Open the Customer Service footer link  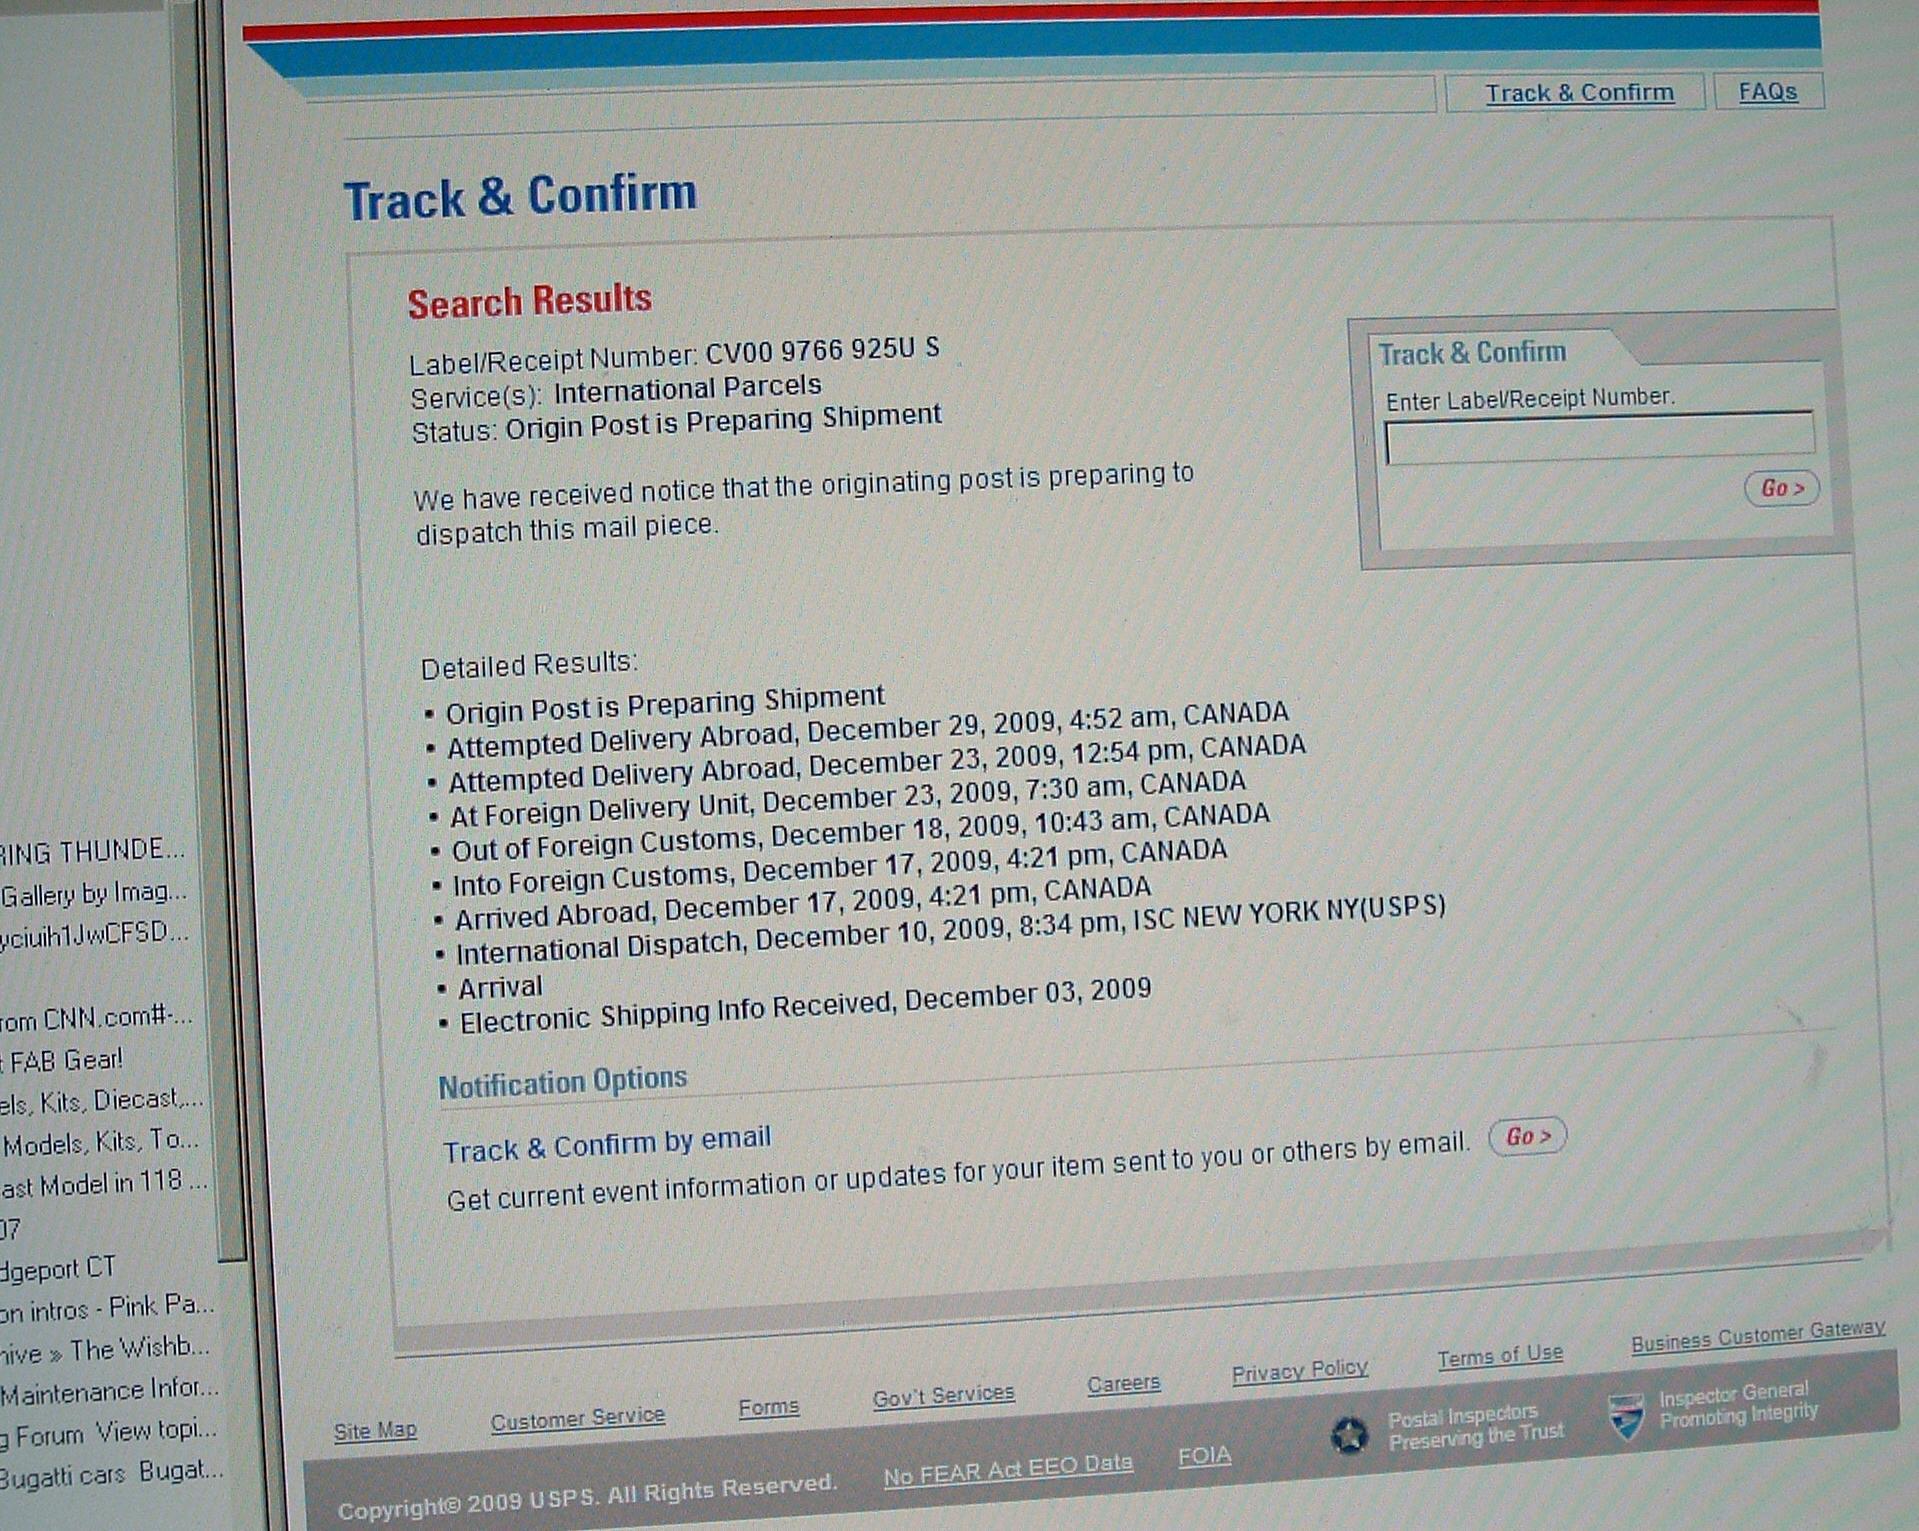click(x=577, y=1418)
